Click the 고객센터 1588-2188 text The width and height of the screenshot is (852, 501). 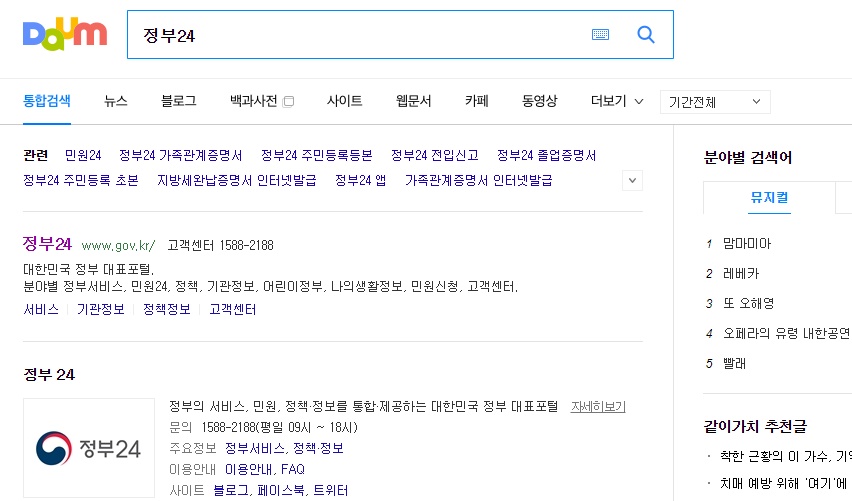point(221,246)
